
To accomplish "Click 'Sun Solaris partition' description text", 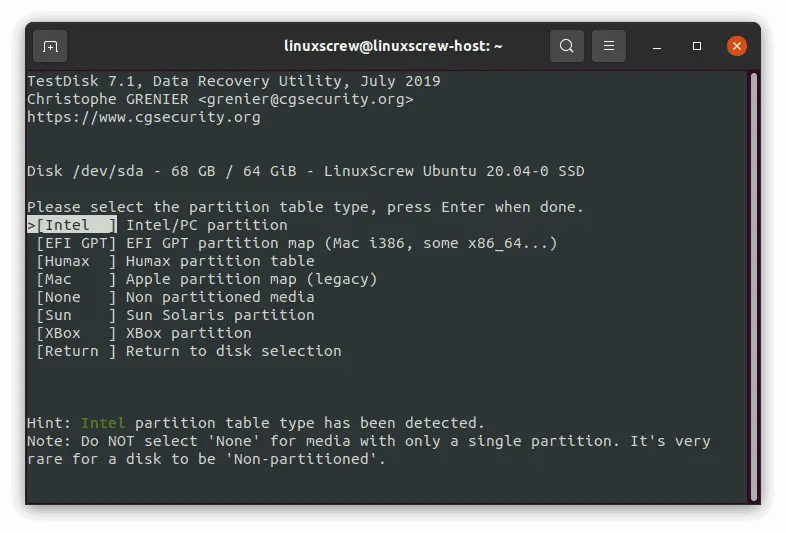I will [220, 315].
